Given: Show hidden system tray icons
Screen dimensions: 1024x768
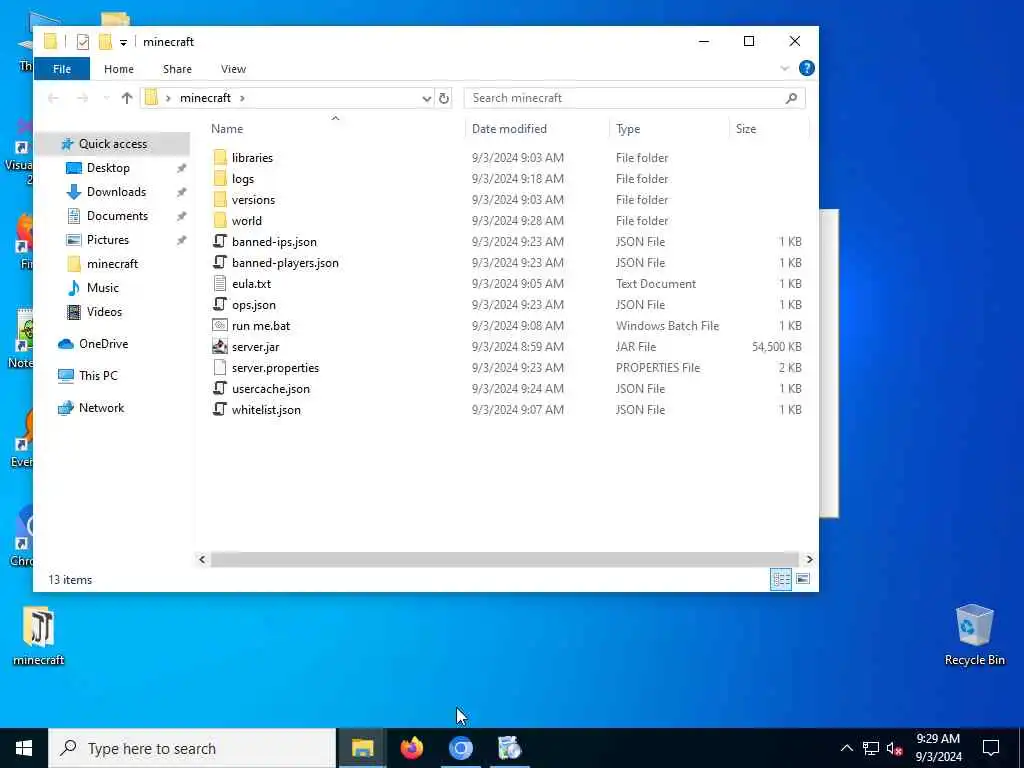Looking at the screenshot, I should point(846,748).
